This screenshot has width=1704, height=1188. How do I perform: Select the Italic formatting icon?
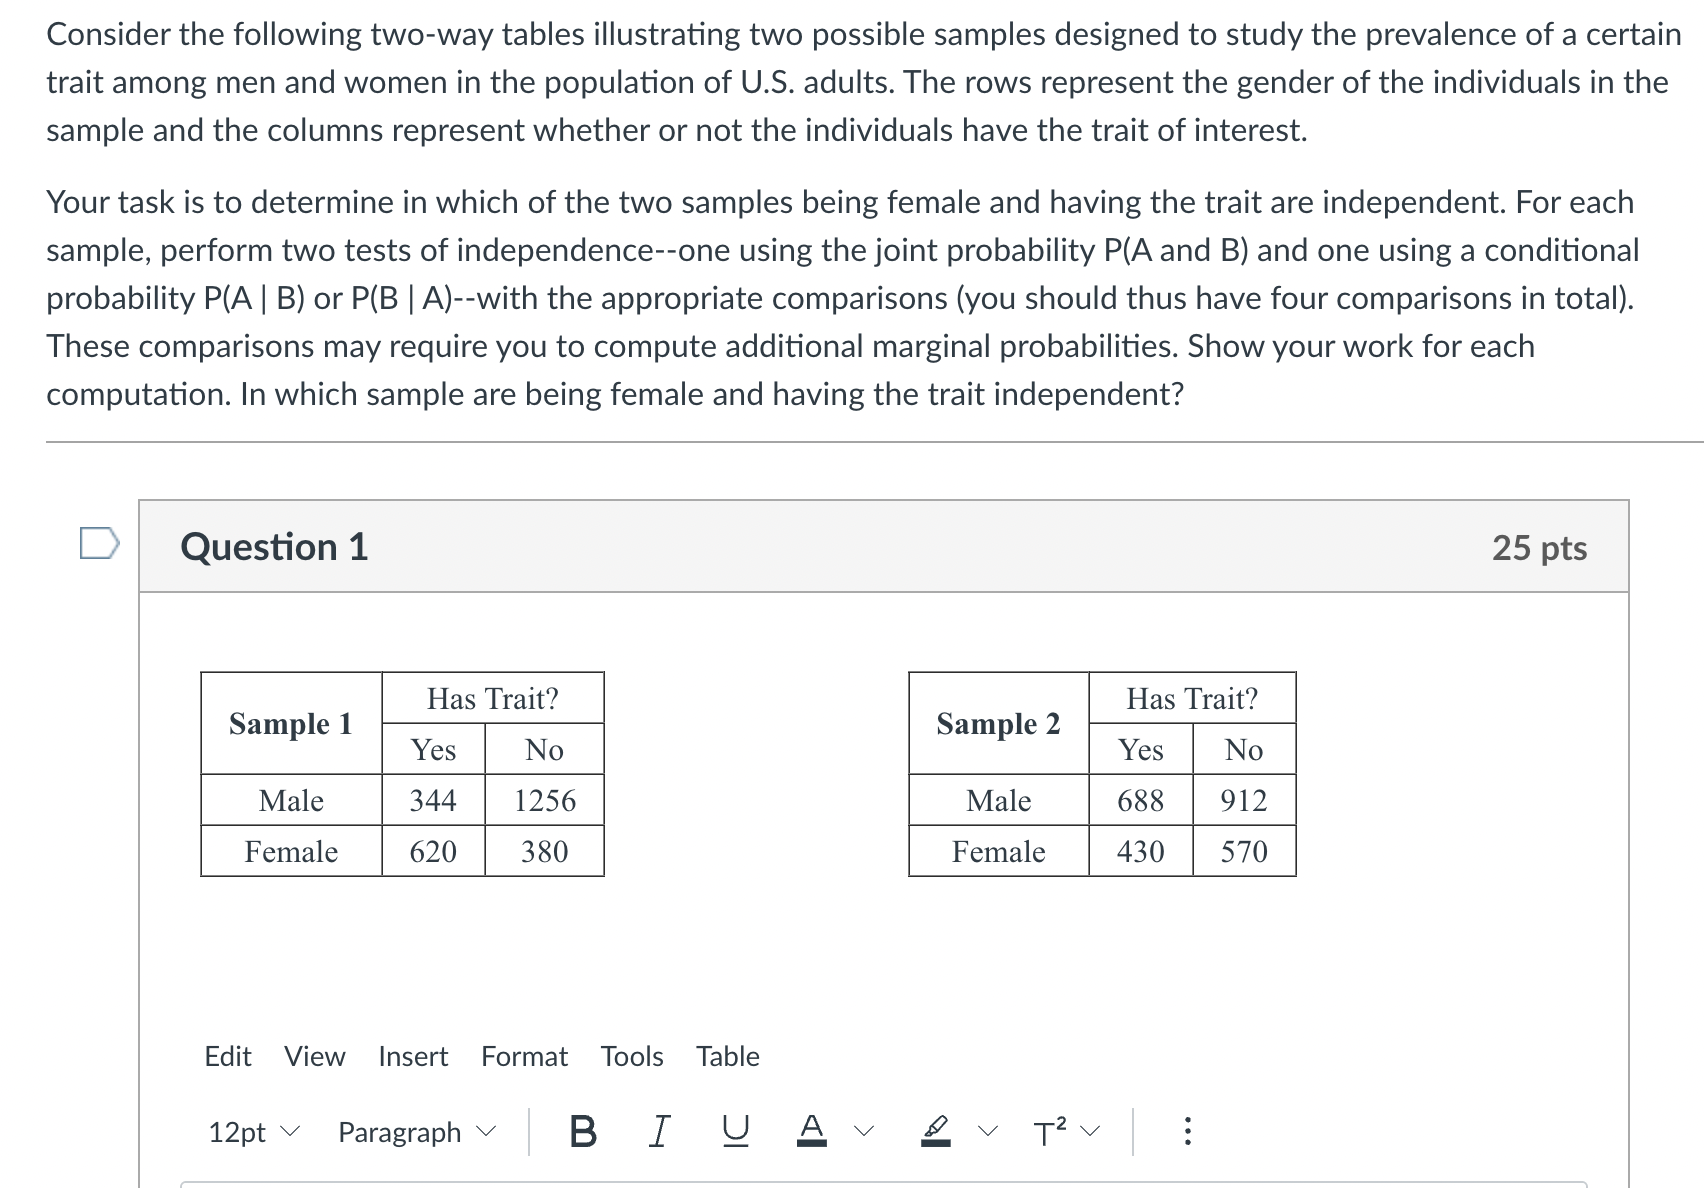tap(657, 1130)
